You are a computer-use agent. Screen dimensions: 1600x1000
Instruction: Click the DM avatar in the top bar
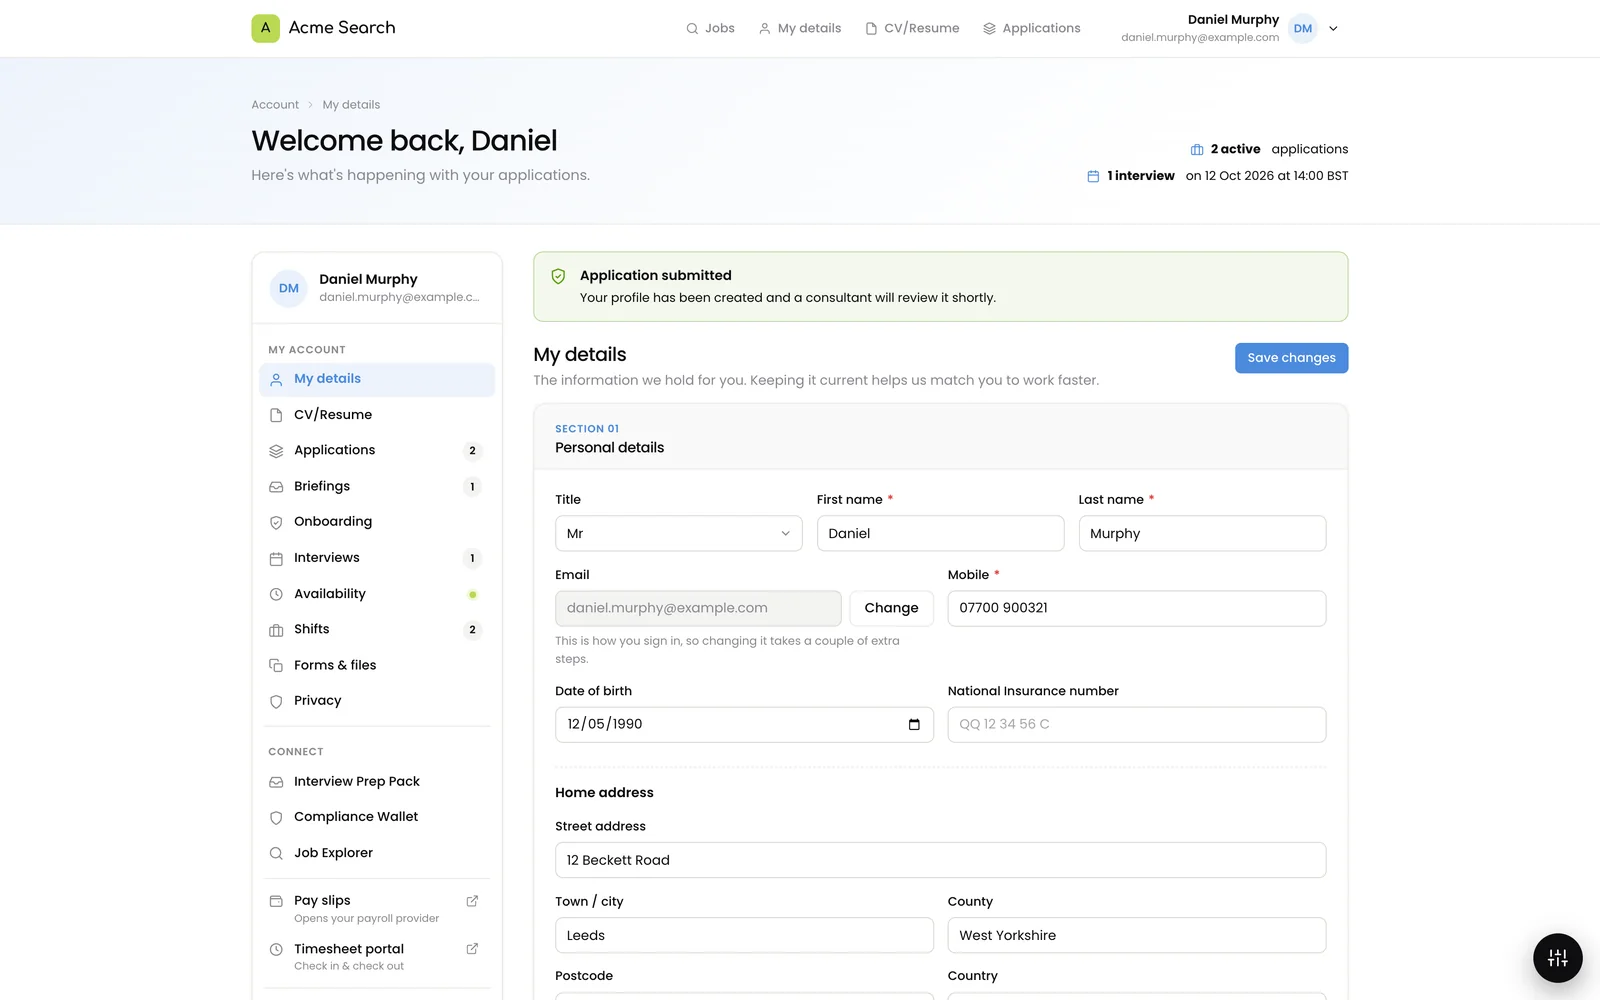[x=1303, y=29]
